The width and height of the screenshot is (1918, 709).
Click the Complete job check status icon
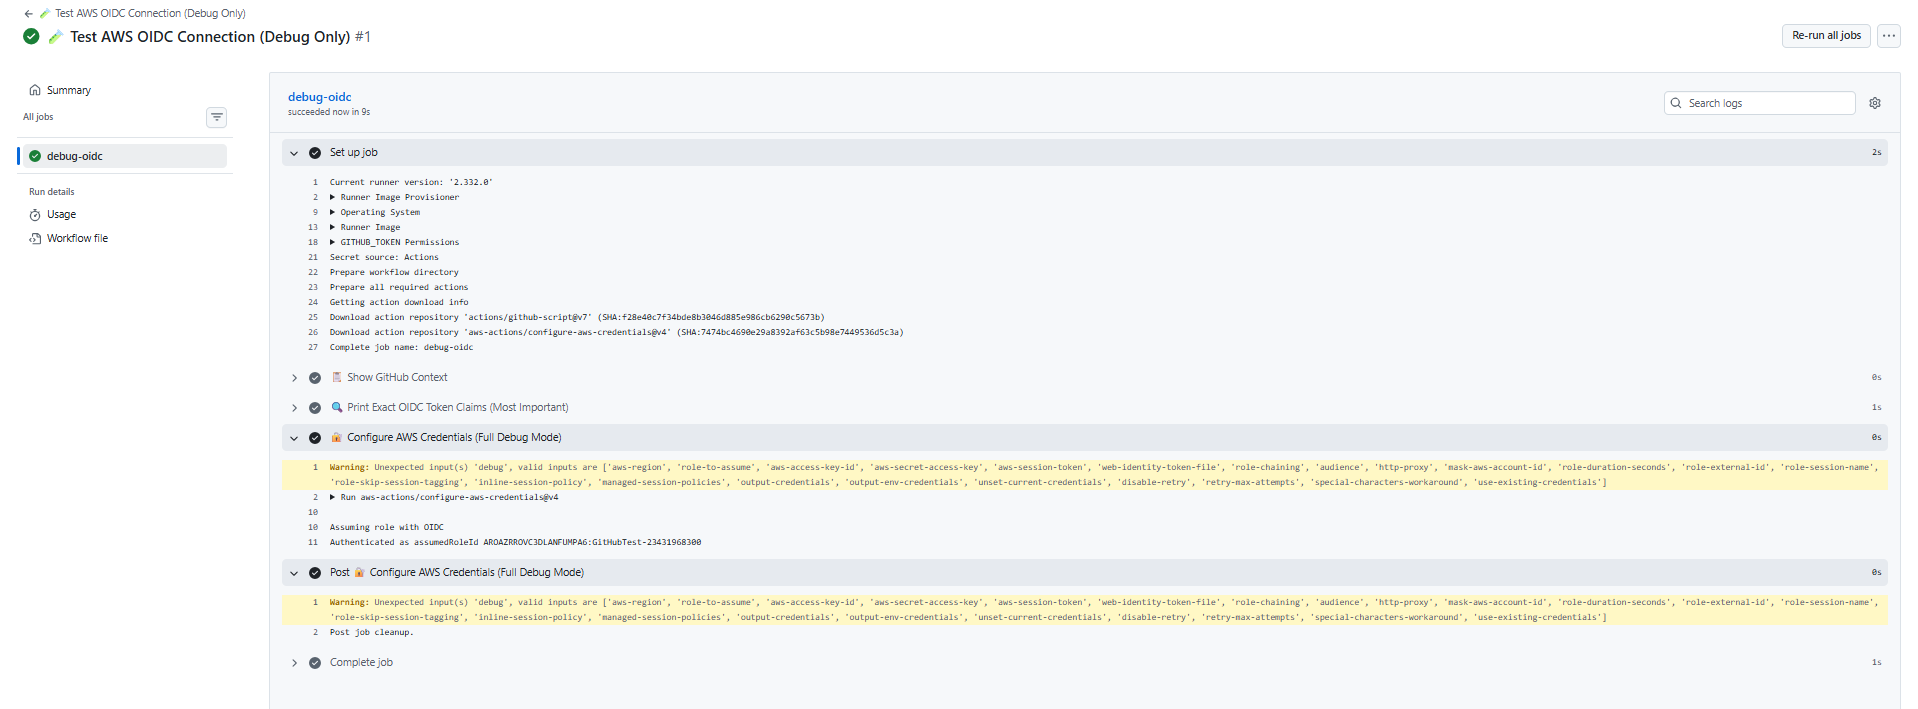pyautogui.click(x=315, y=663)
